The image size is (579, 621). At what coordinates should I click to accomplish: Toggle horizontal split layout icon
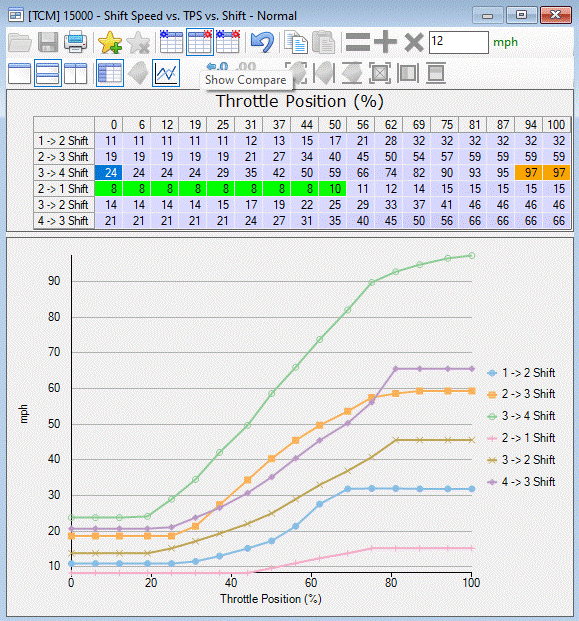point(48,73)
